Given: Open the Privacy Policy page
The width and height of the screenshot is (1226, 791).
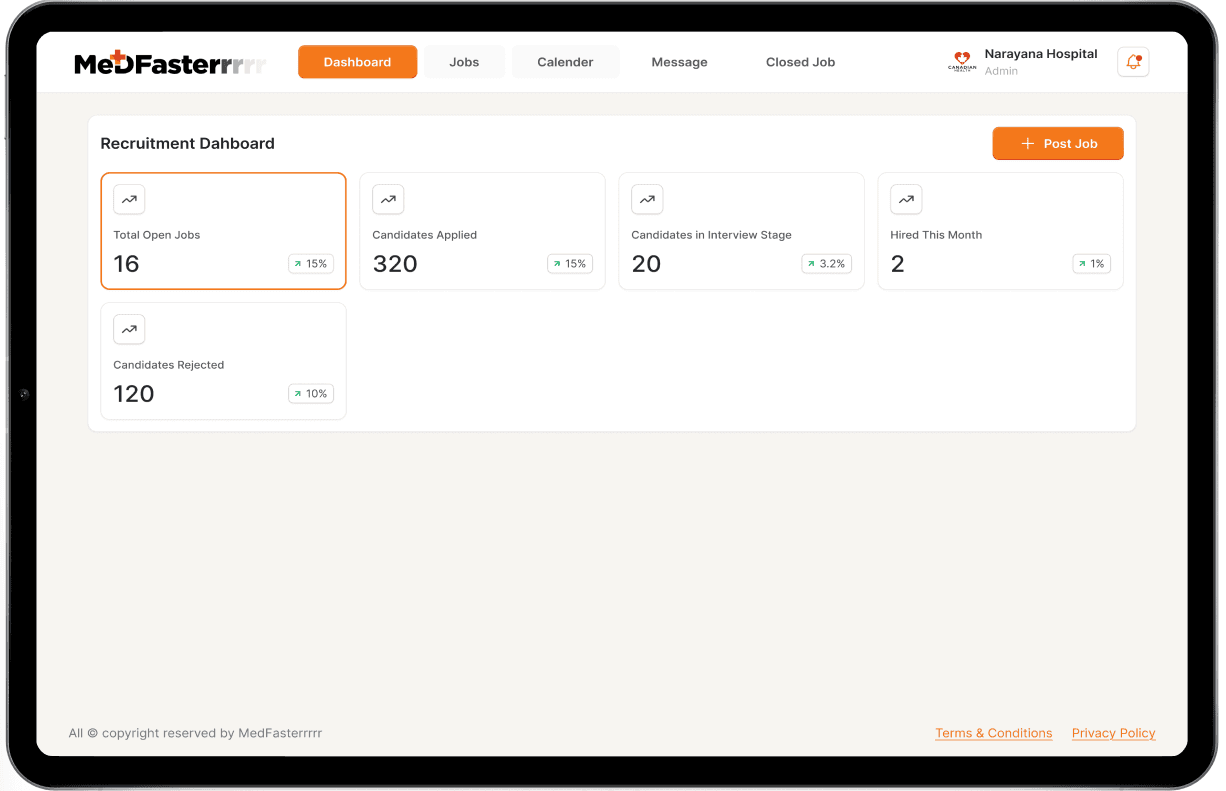Looking at the screenshot, I should pos(1113,732).
